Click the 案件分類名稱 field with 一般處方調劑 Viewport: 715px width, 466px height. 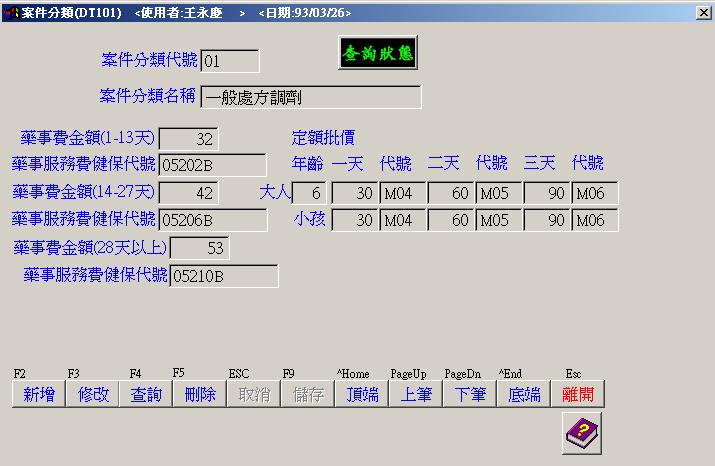tap(311, 97)
